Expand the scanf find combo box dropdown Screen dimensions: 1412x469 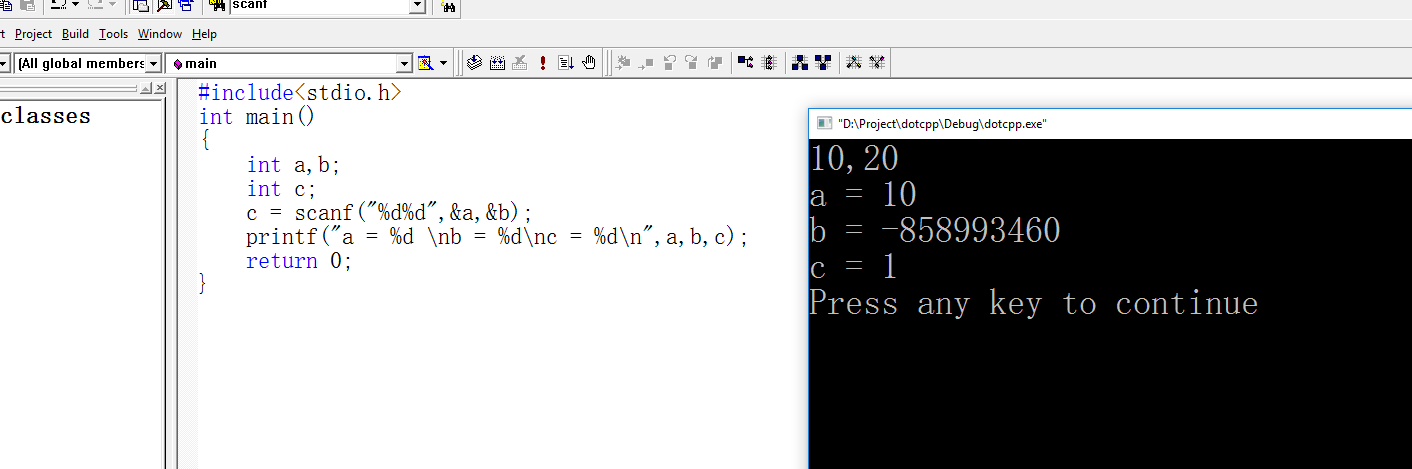tap(417, 6)
